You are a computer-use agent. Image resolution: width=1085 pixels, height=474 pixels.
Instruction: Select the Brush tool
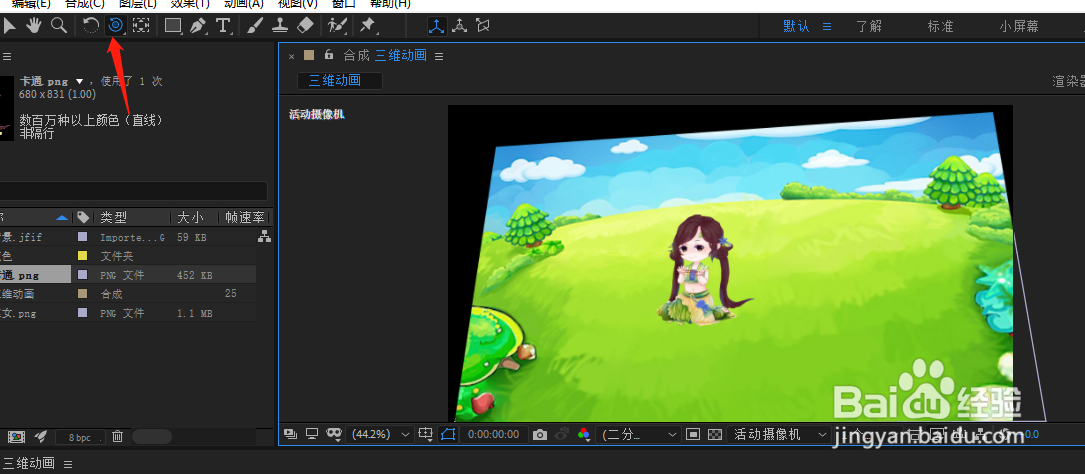pos(255,26)
